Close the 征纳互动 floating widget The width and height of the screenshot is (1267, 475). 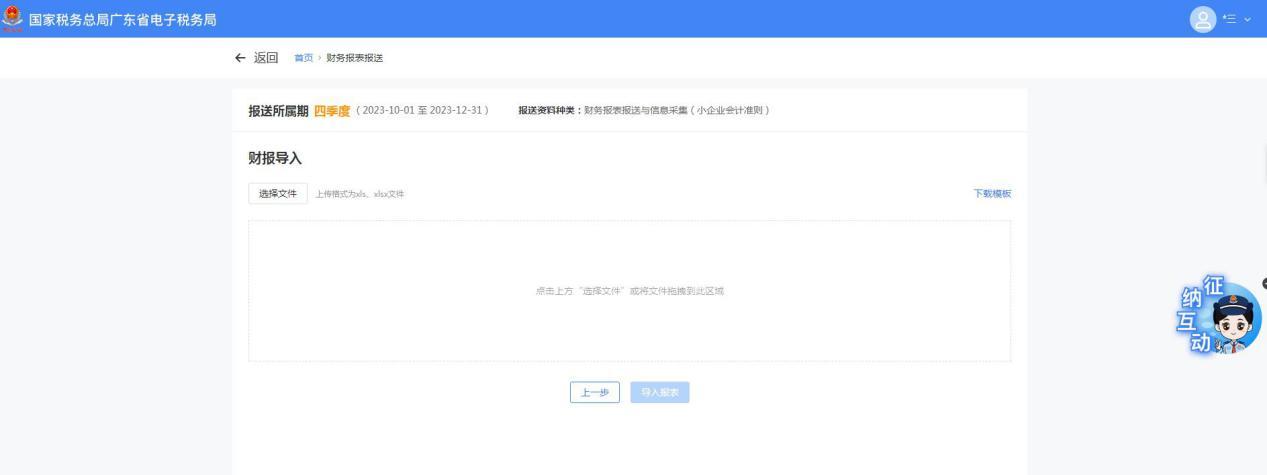[1264, 284]
